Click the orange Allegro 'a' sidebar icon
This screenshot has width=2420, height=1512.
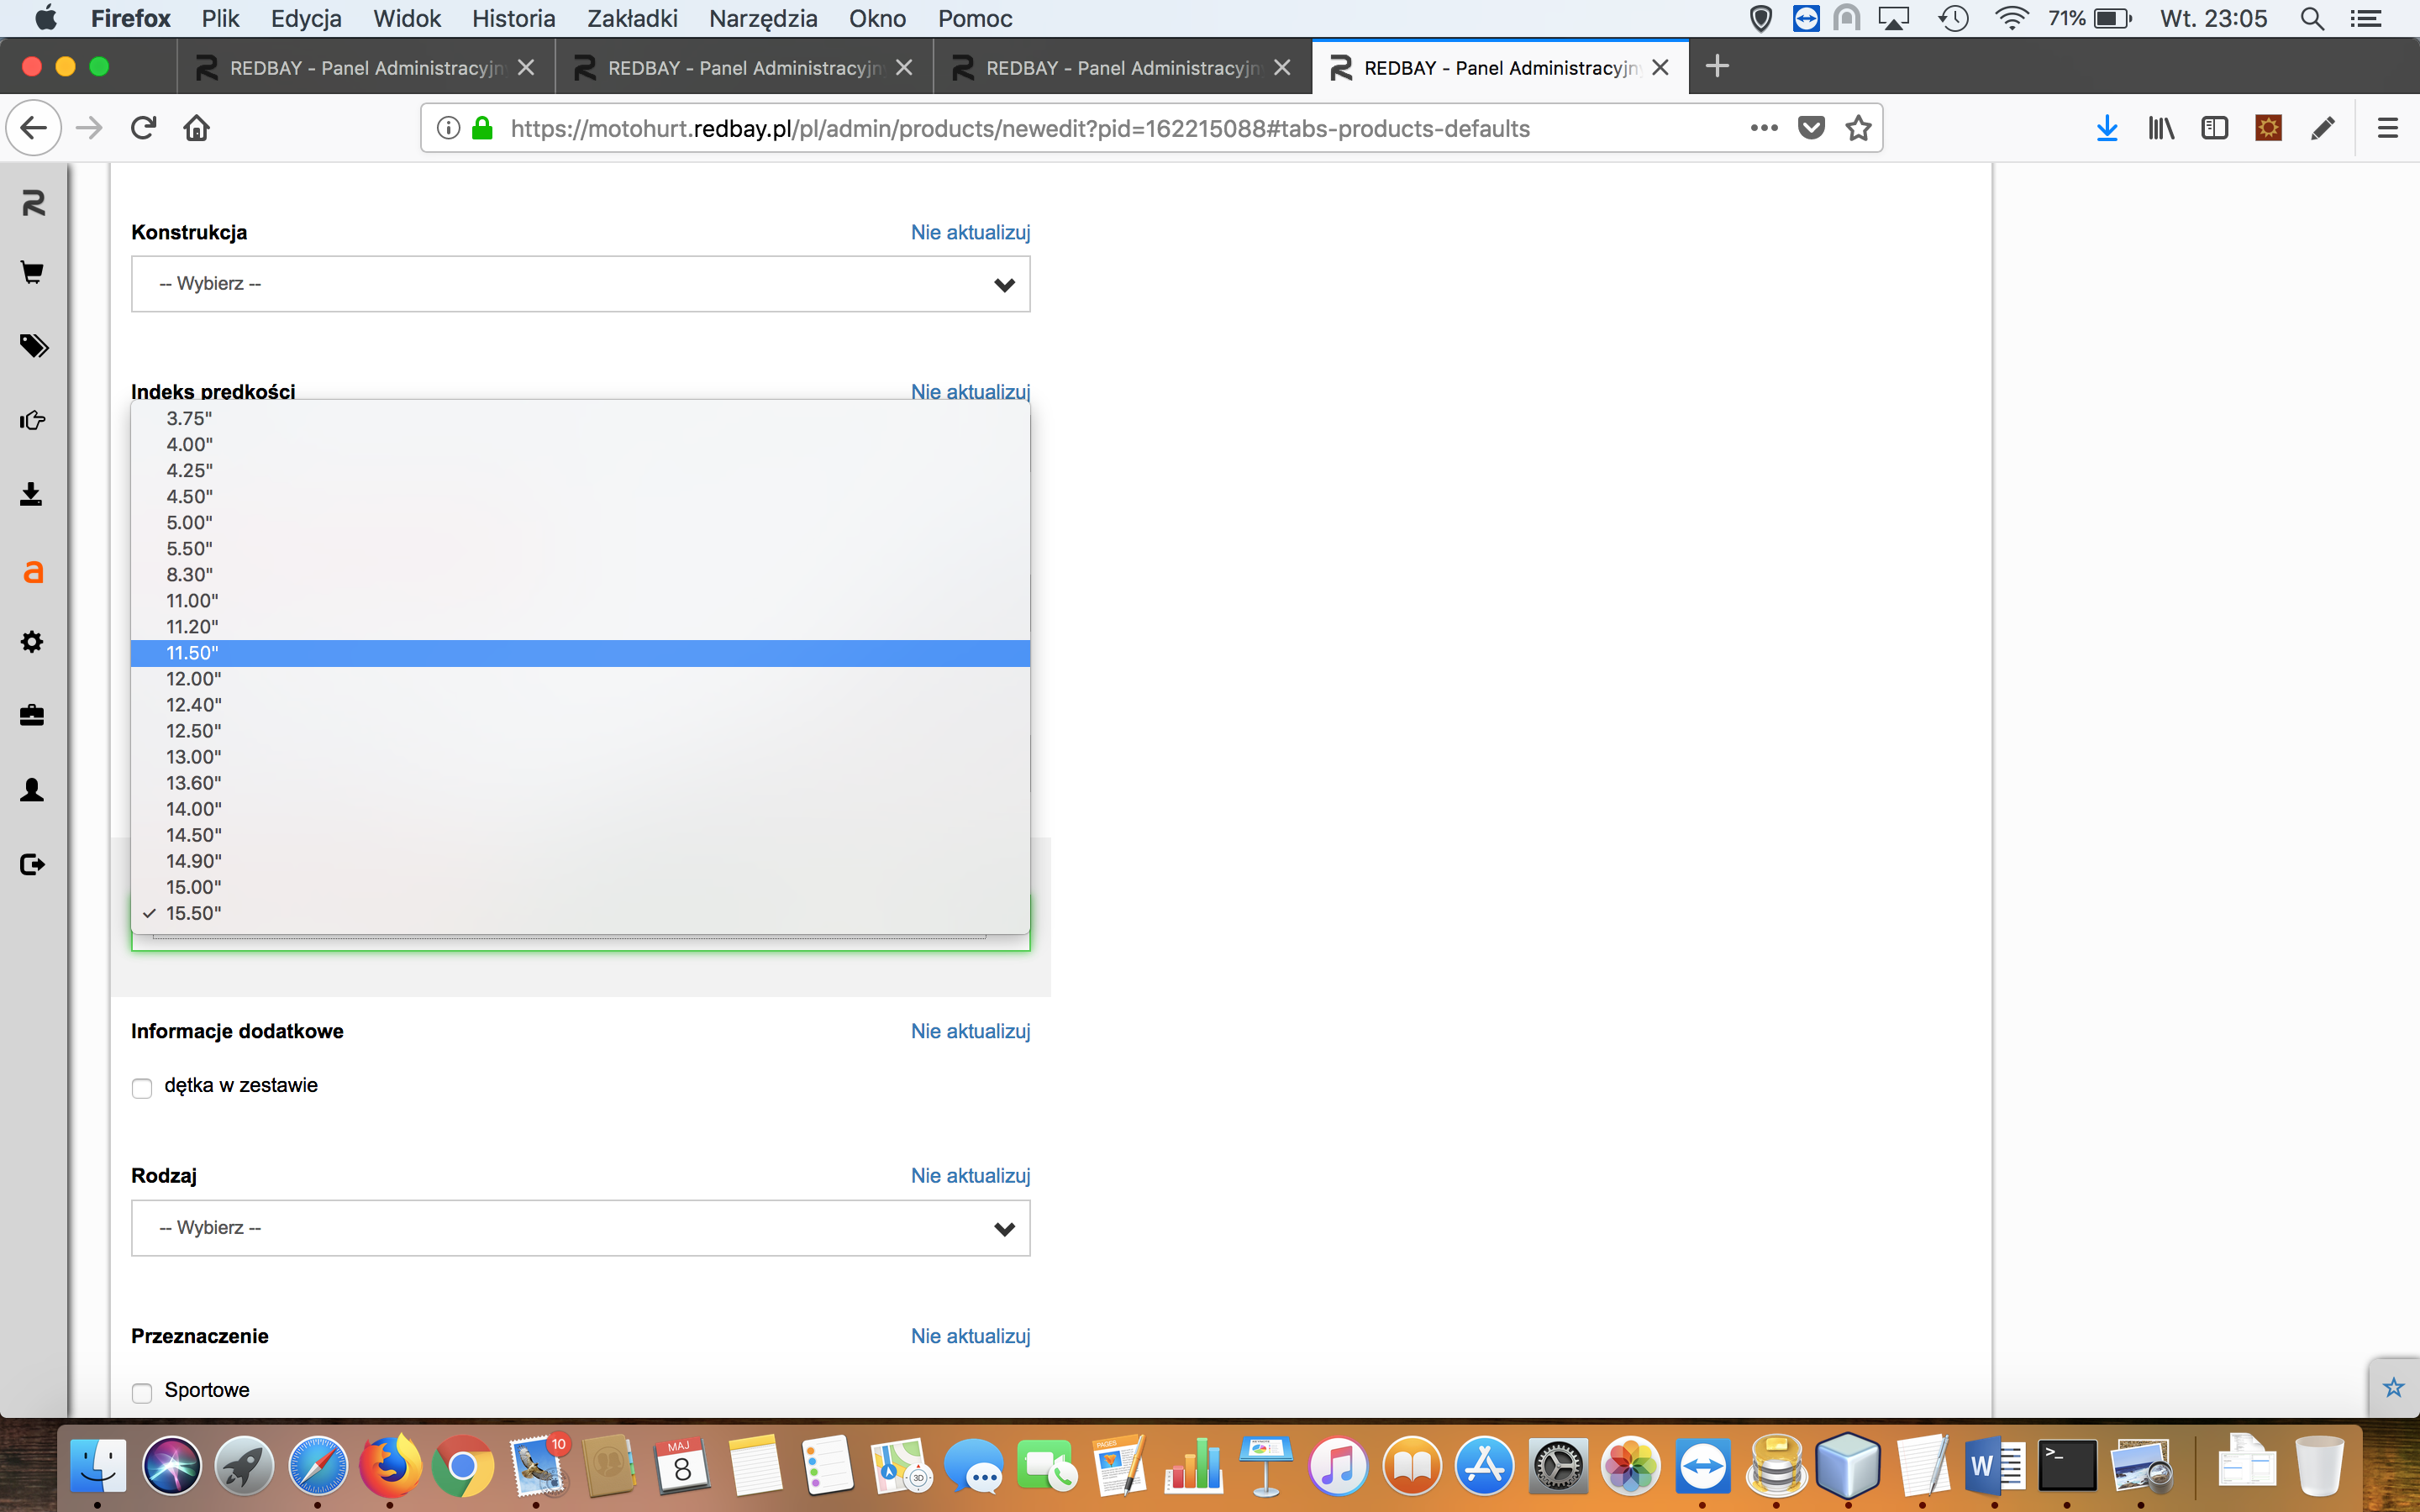(x=32, y=571)
